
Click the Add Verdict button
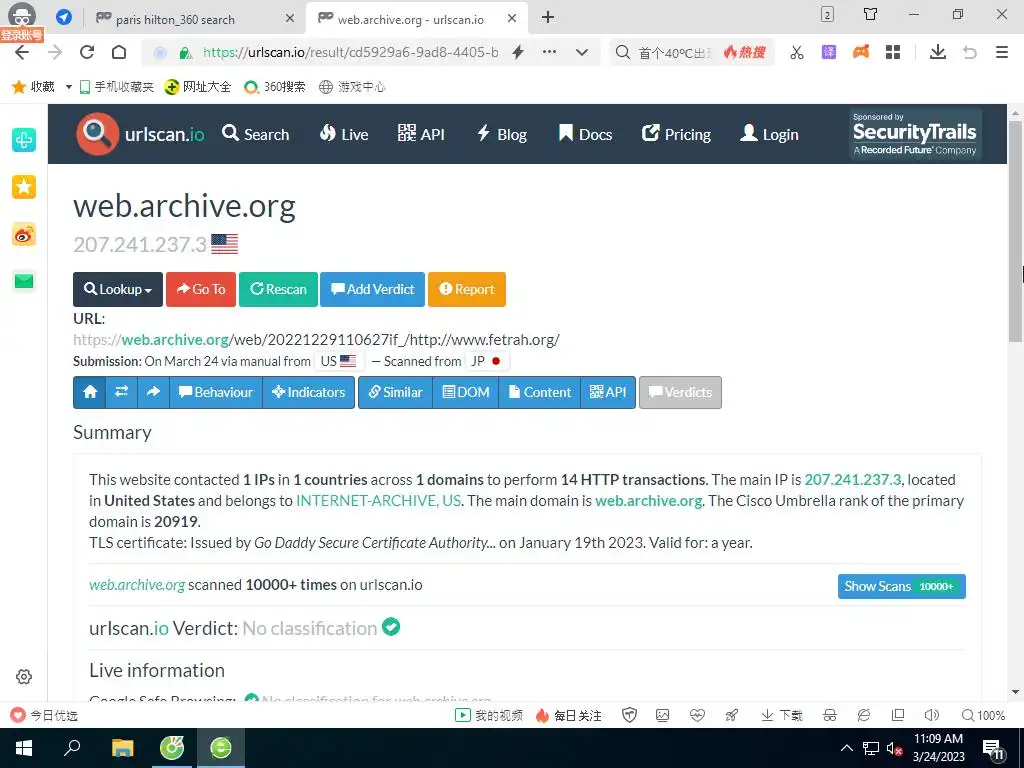[372, 289]
